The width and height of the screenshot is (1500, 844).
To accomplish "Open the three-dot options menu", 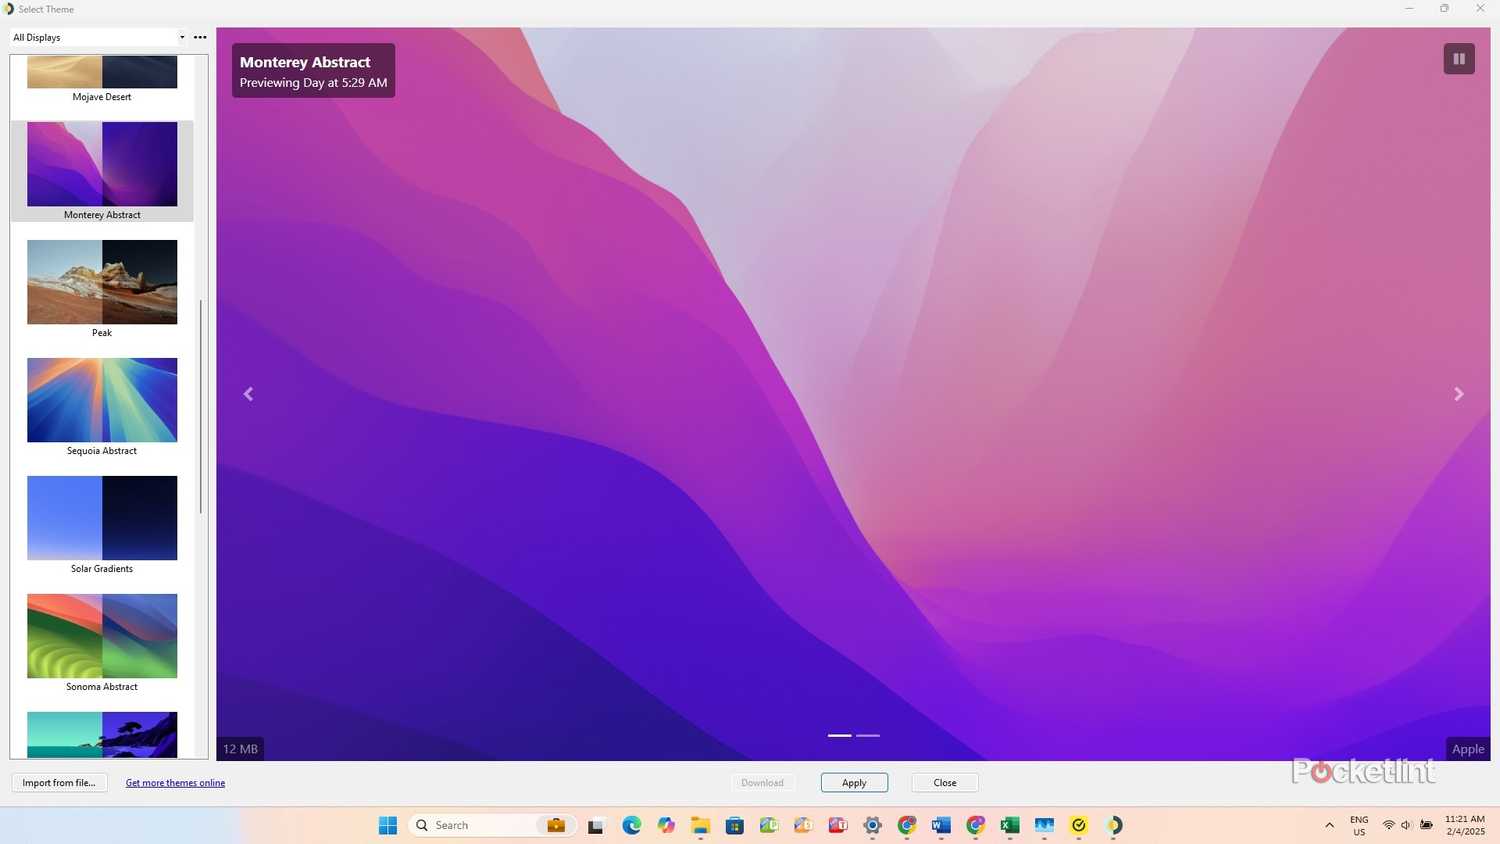I will 199,37.
